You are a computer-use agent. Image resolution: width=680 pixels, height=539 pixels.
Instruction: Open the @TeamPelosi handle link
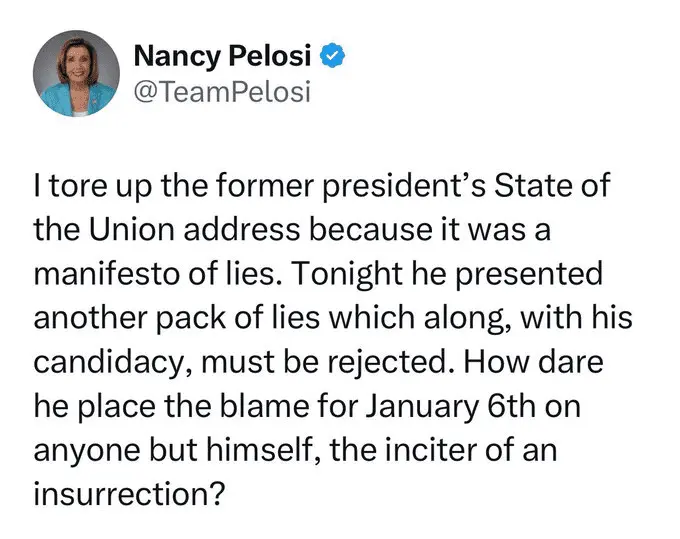pos(222,92)
